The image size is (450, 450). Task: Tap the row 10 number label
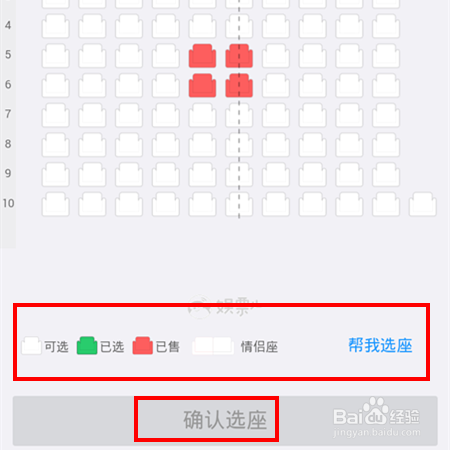(x=9, y=203)
